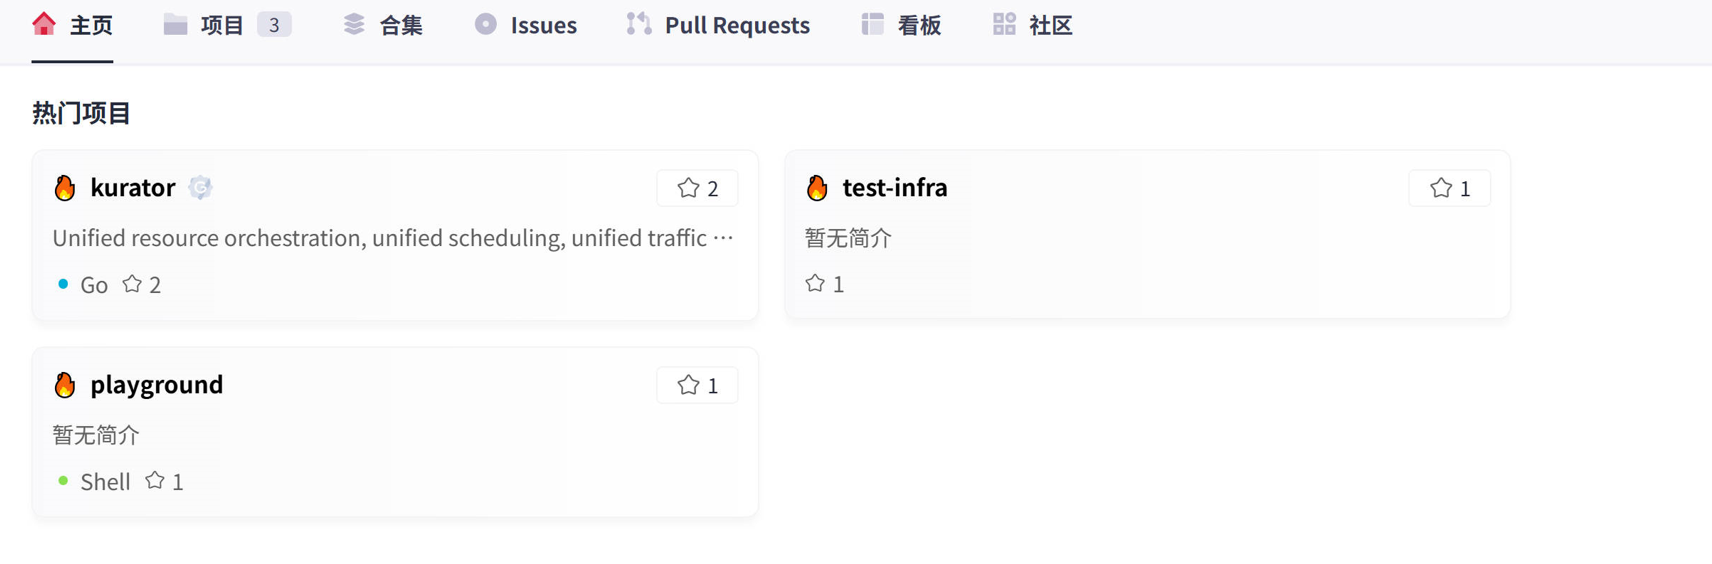The width and height of the screenshot is (1712, 564).
Task: Star the test-infra project
Action: click(x=1449, y=188)
